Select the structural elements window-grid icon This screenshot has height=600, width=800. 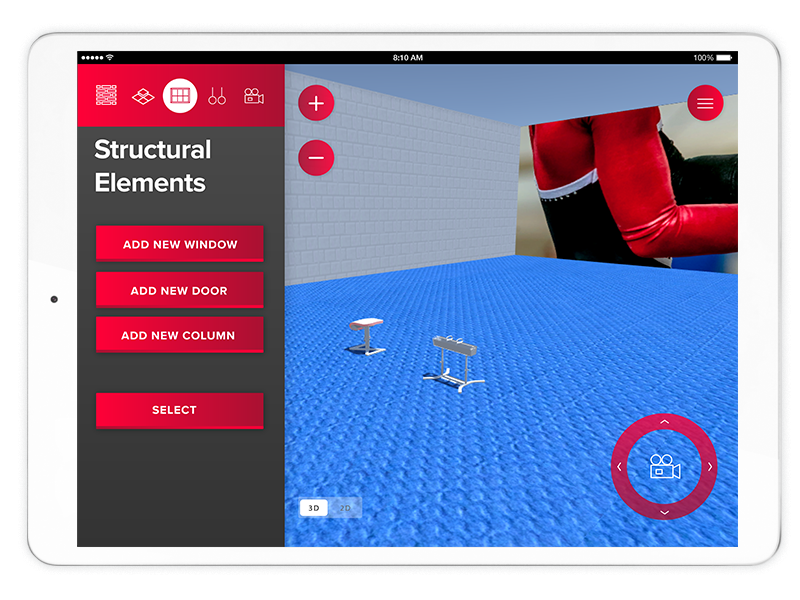(180, 96)
